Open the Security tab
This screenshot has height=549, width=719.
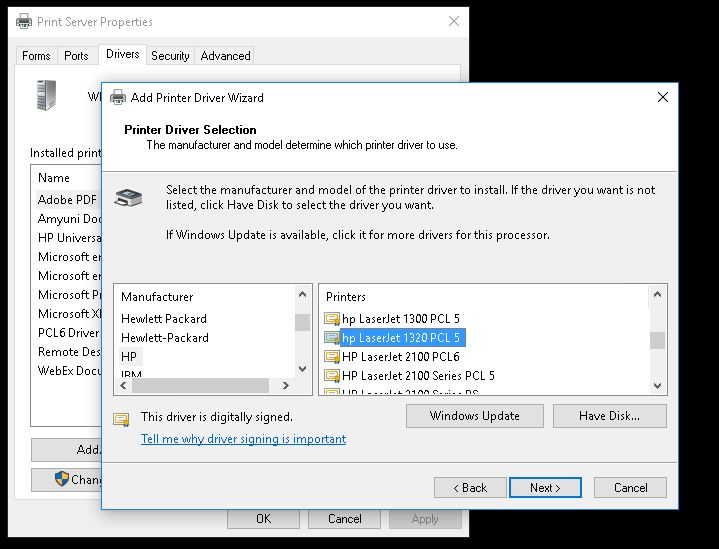point(170,56)
